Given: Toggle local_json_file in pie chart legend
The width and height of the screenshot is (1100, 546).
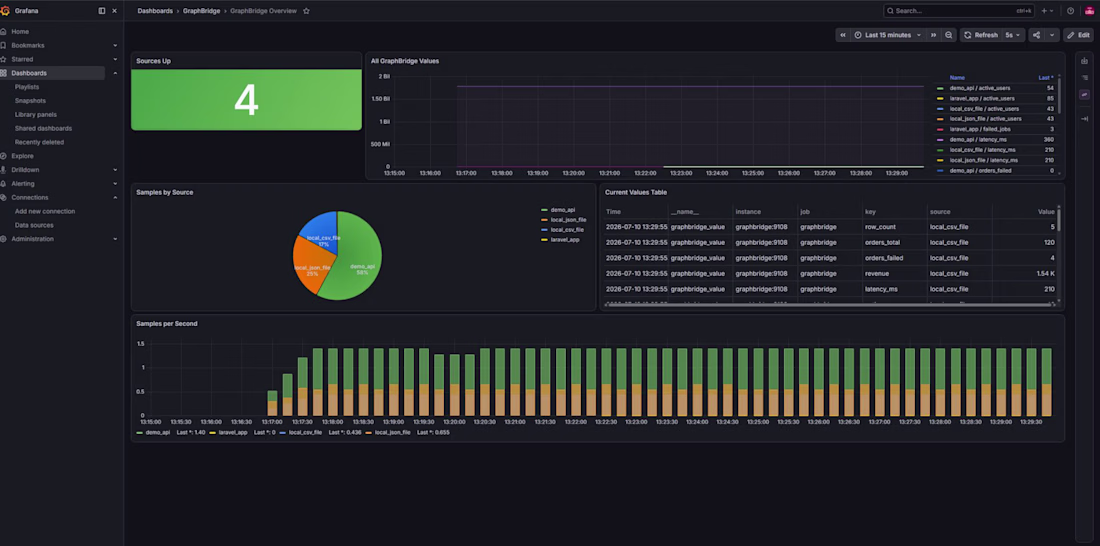Looking at the screenshot, I should (x=568, y=220).
